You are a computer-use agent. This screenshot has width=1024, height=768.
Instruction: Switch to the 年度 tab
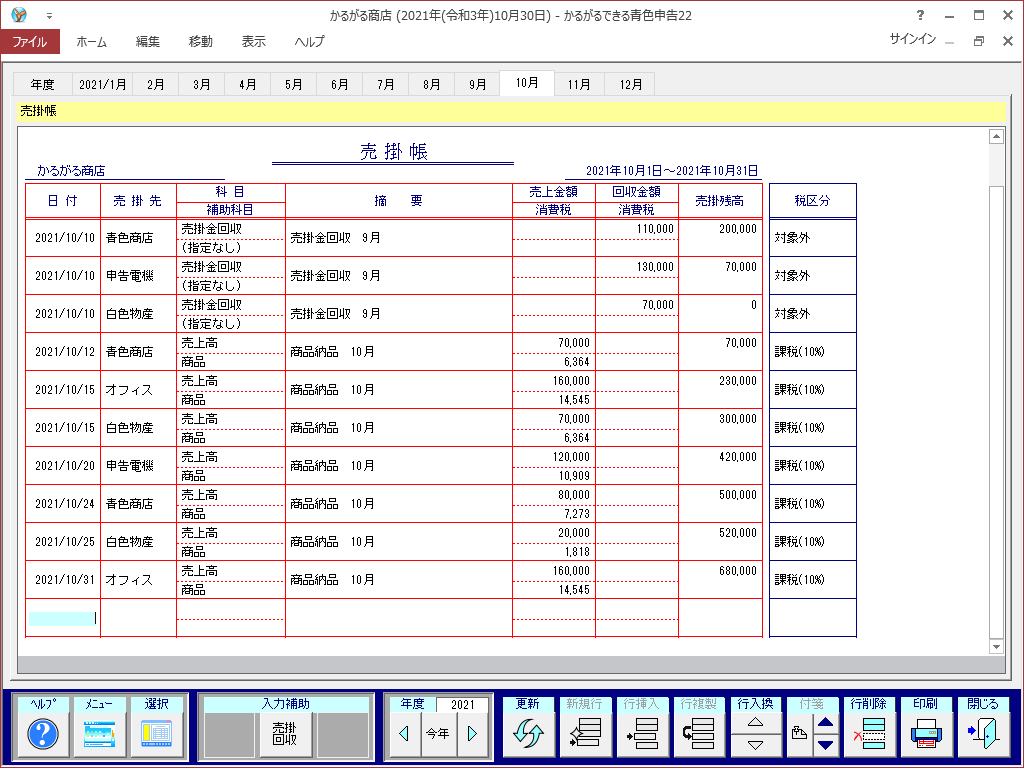[42, 84]
